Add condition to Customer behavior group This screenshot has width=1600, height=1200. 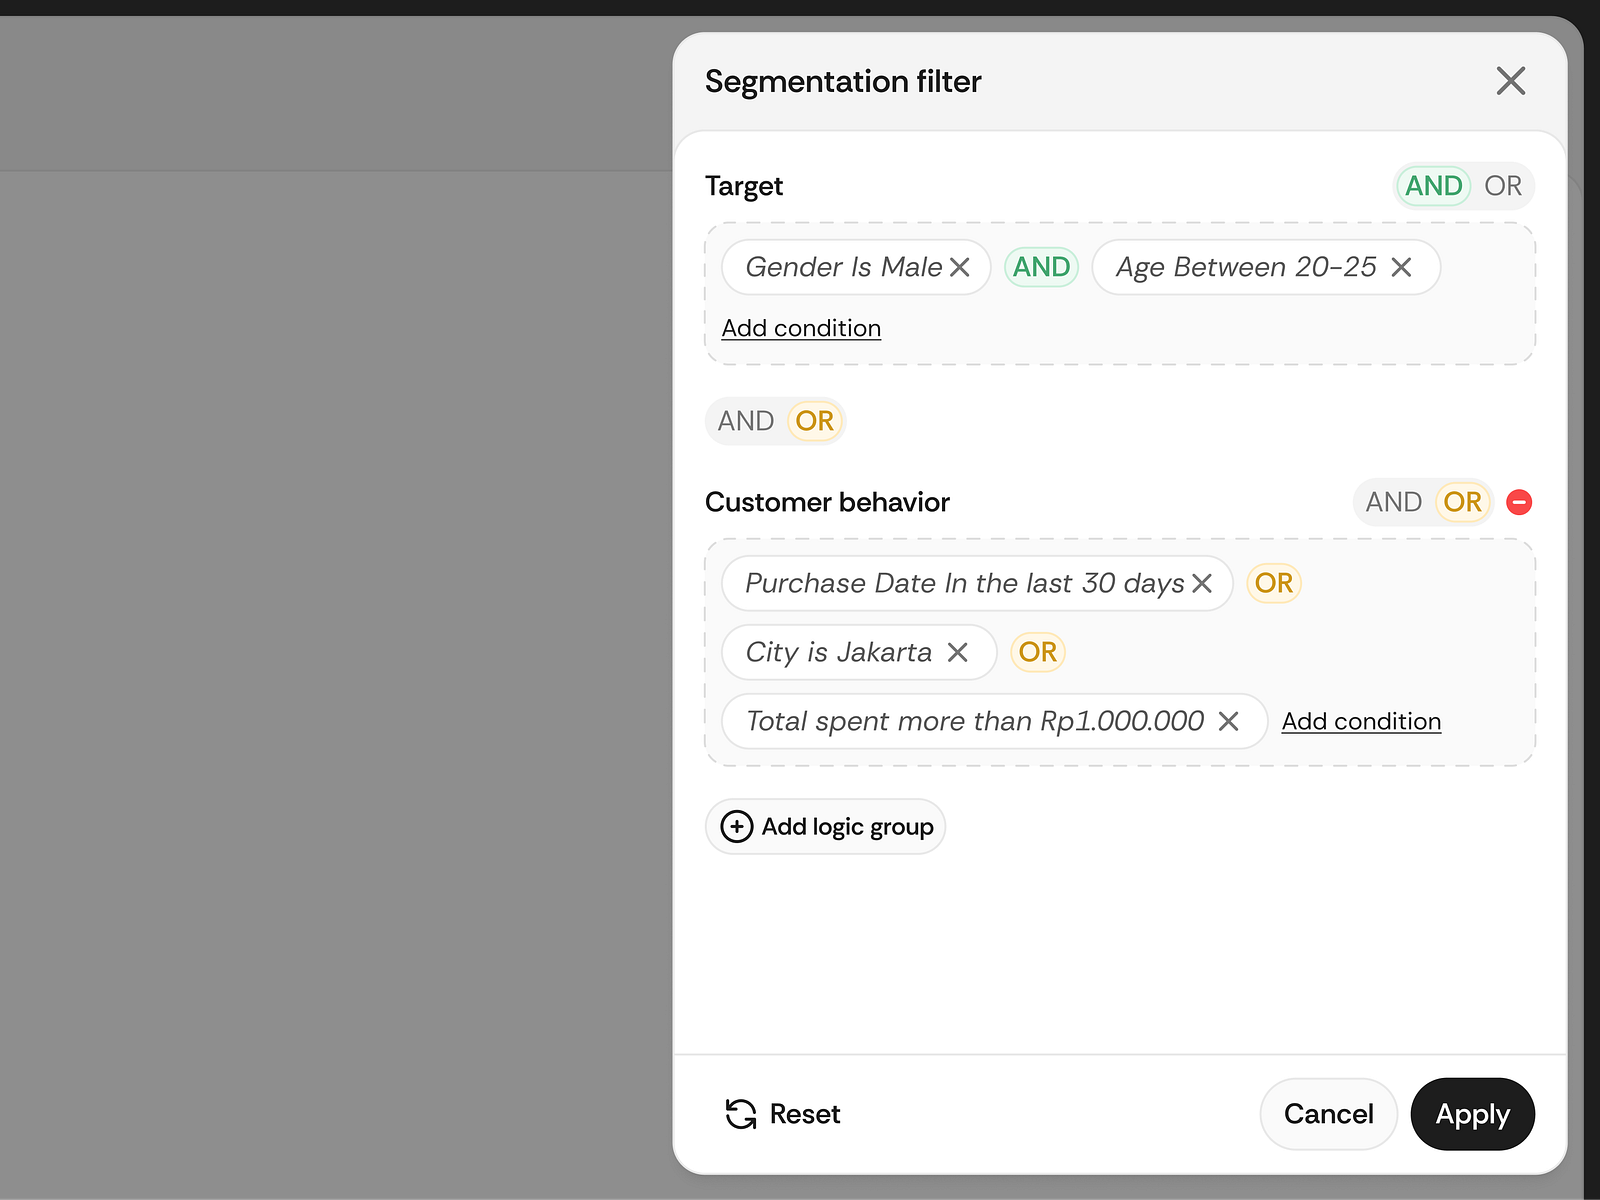click(1361, 721)
